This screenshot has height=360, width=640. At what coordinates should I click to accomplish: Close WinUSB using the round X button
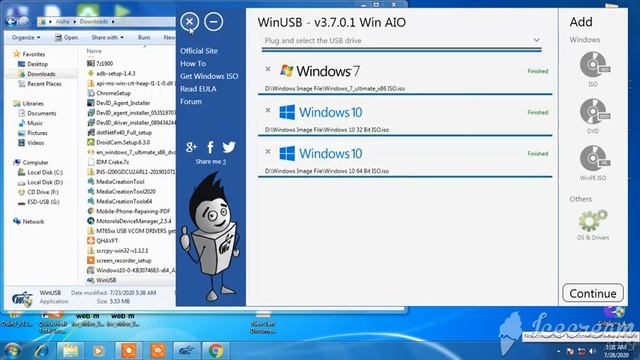[x=190, y=22]
